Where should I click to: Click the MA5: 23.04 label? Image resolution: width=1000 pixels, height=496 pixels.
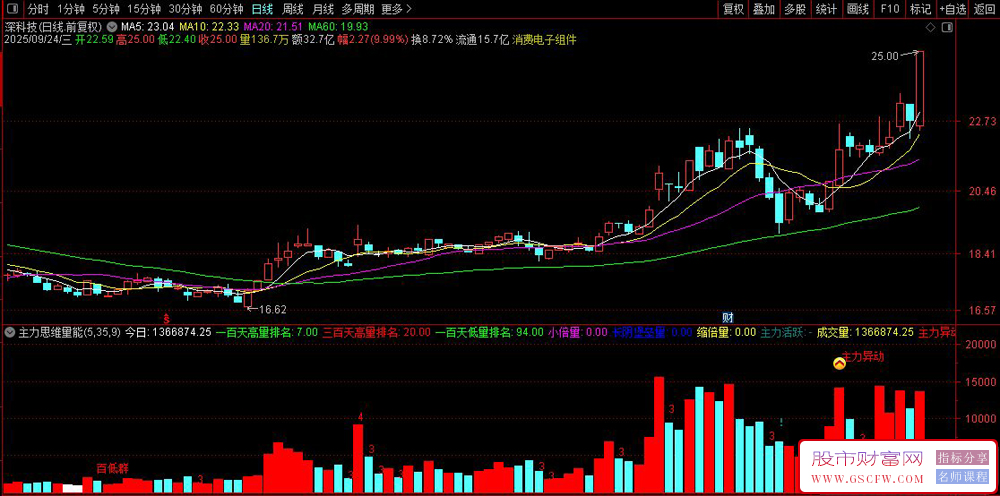148,27
